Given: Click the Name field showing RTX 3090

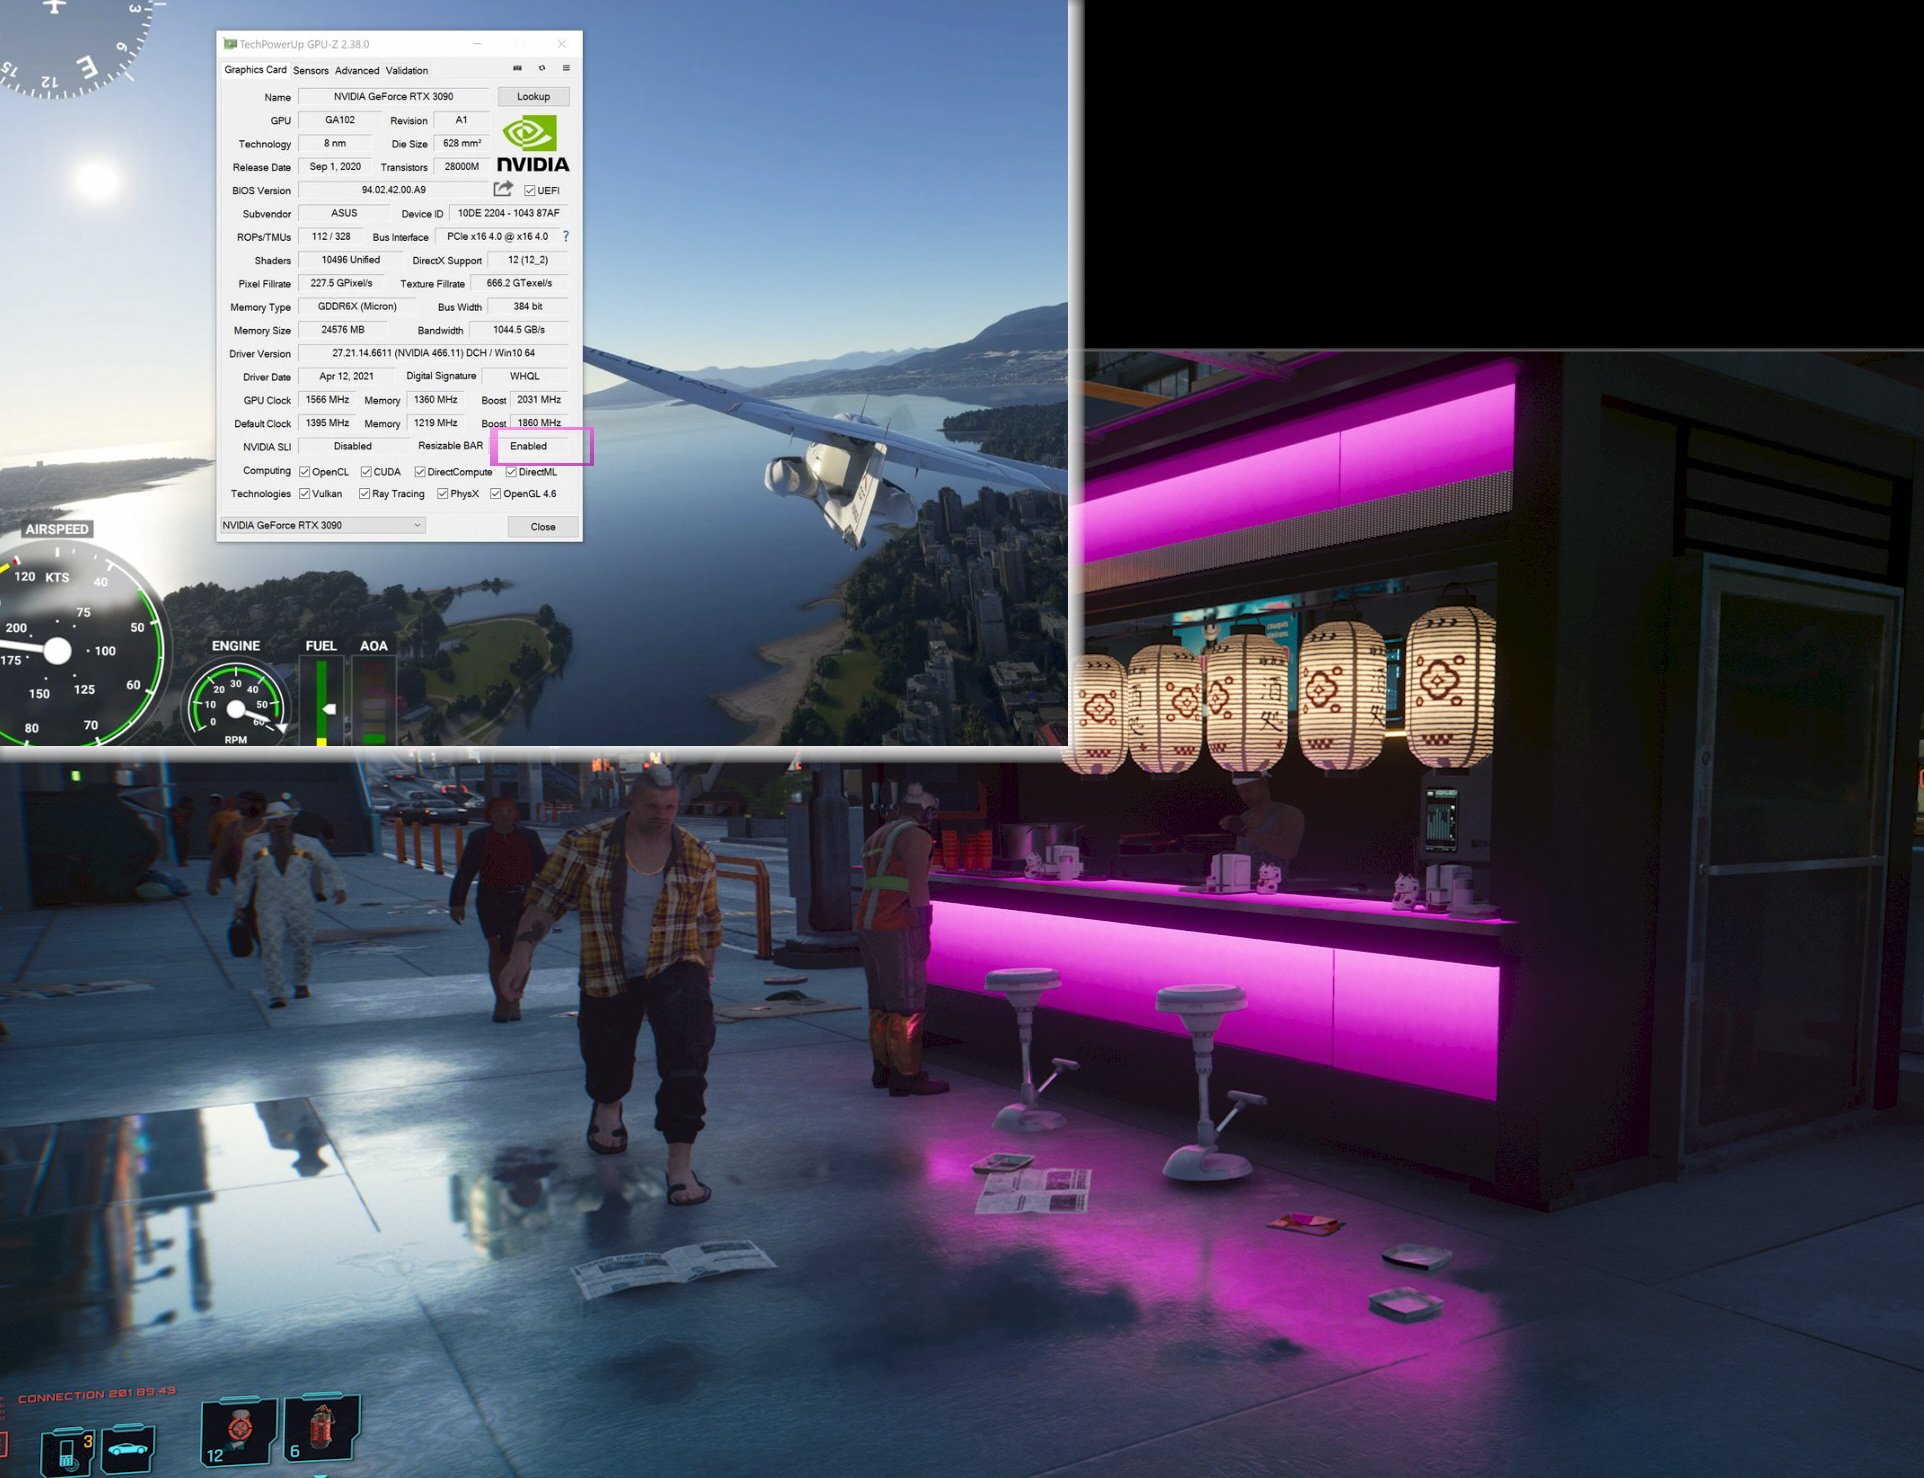Looking at the screenshot, I should (393, 97).
